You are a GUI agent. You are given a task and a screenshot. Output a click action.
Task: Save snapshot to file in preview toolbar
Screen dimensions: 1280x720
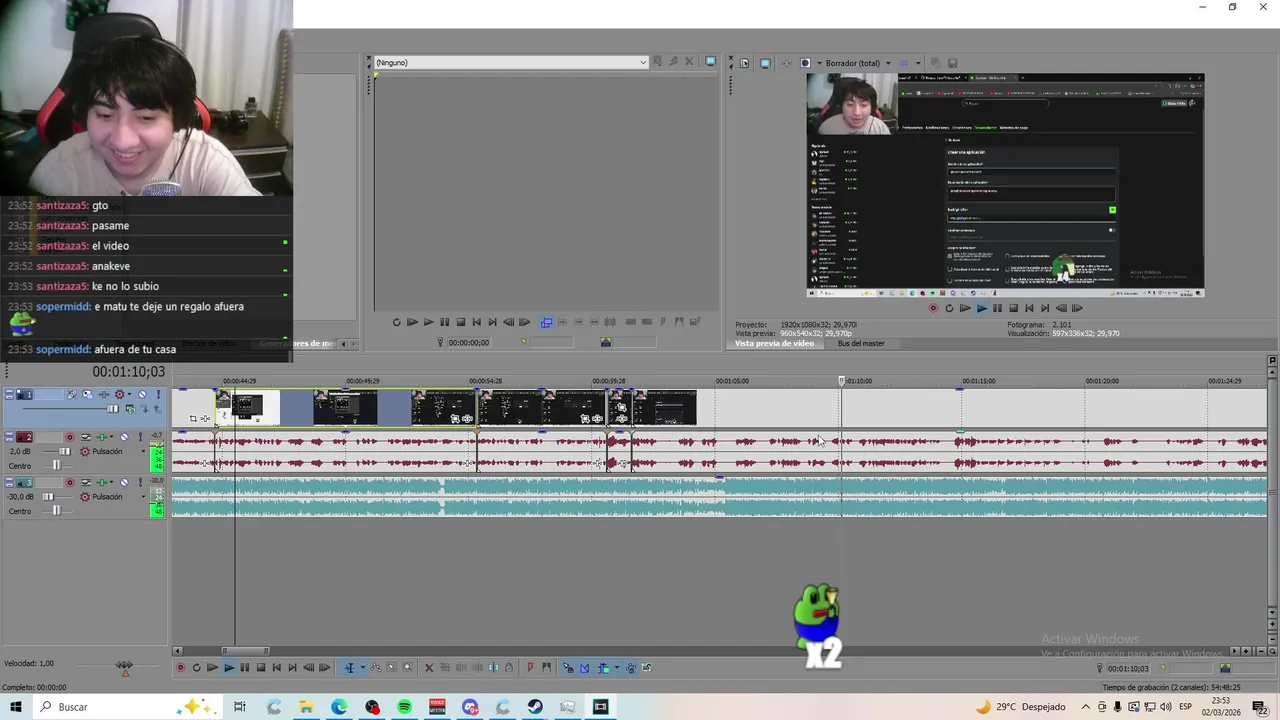coord(952,63)
